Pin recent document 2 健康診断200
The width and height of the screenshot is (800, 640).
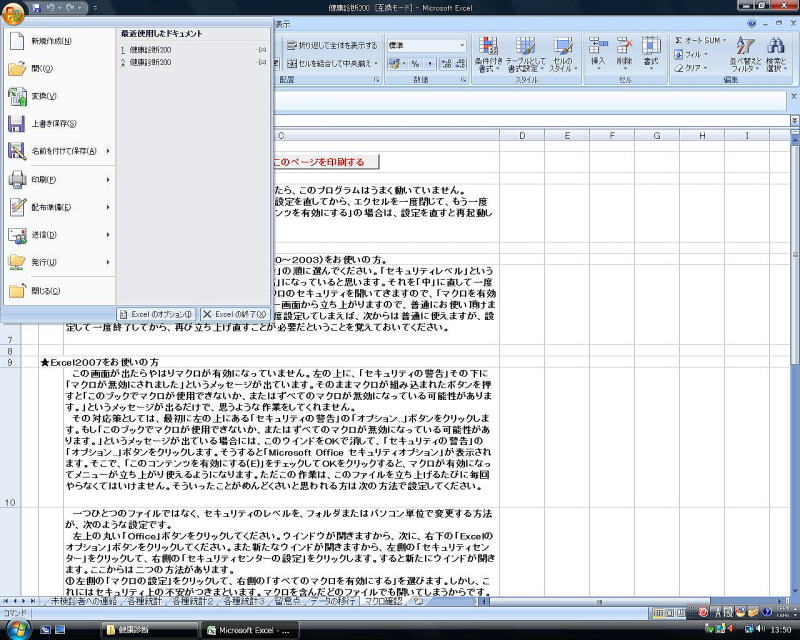point(262,62)
